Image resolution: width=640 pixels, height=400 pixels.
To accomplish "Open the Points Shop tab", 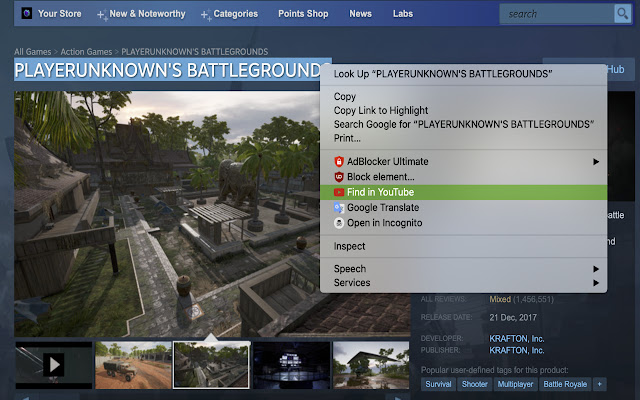I will 303,14.
